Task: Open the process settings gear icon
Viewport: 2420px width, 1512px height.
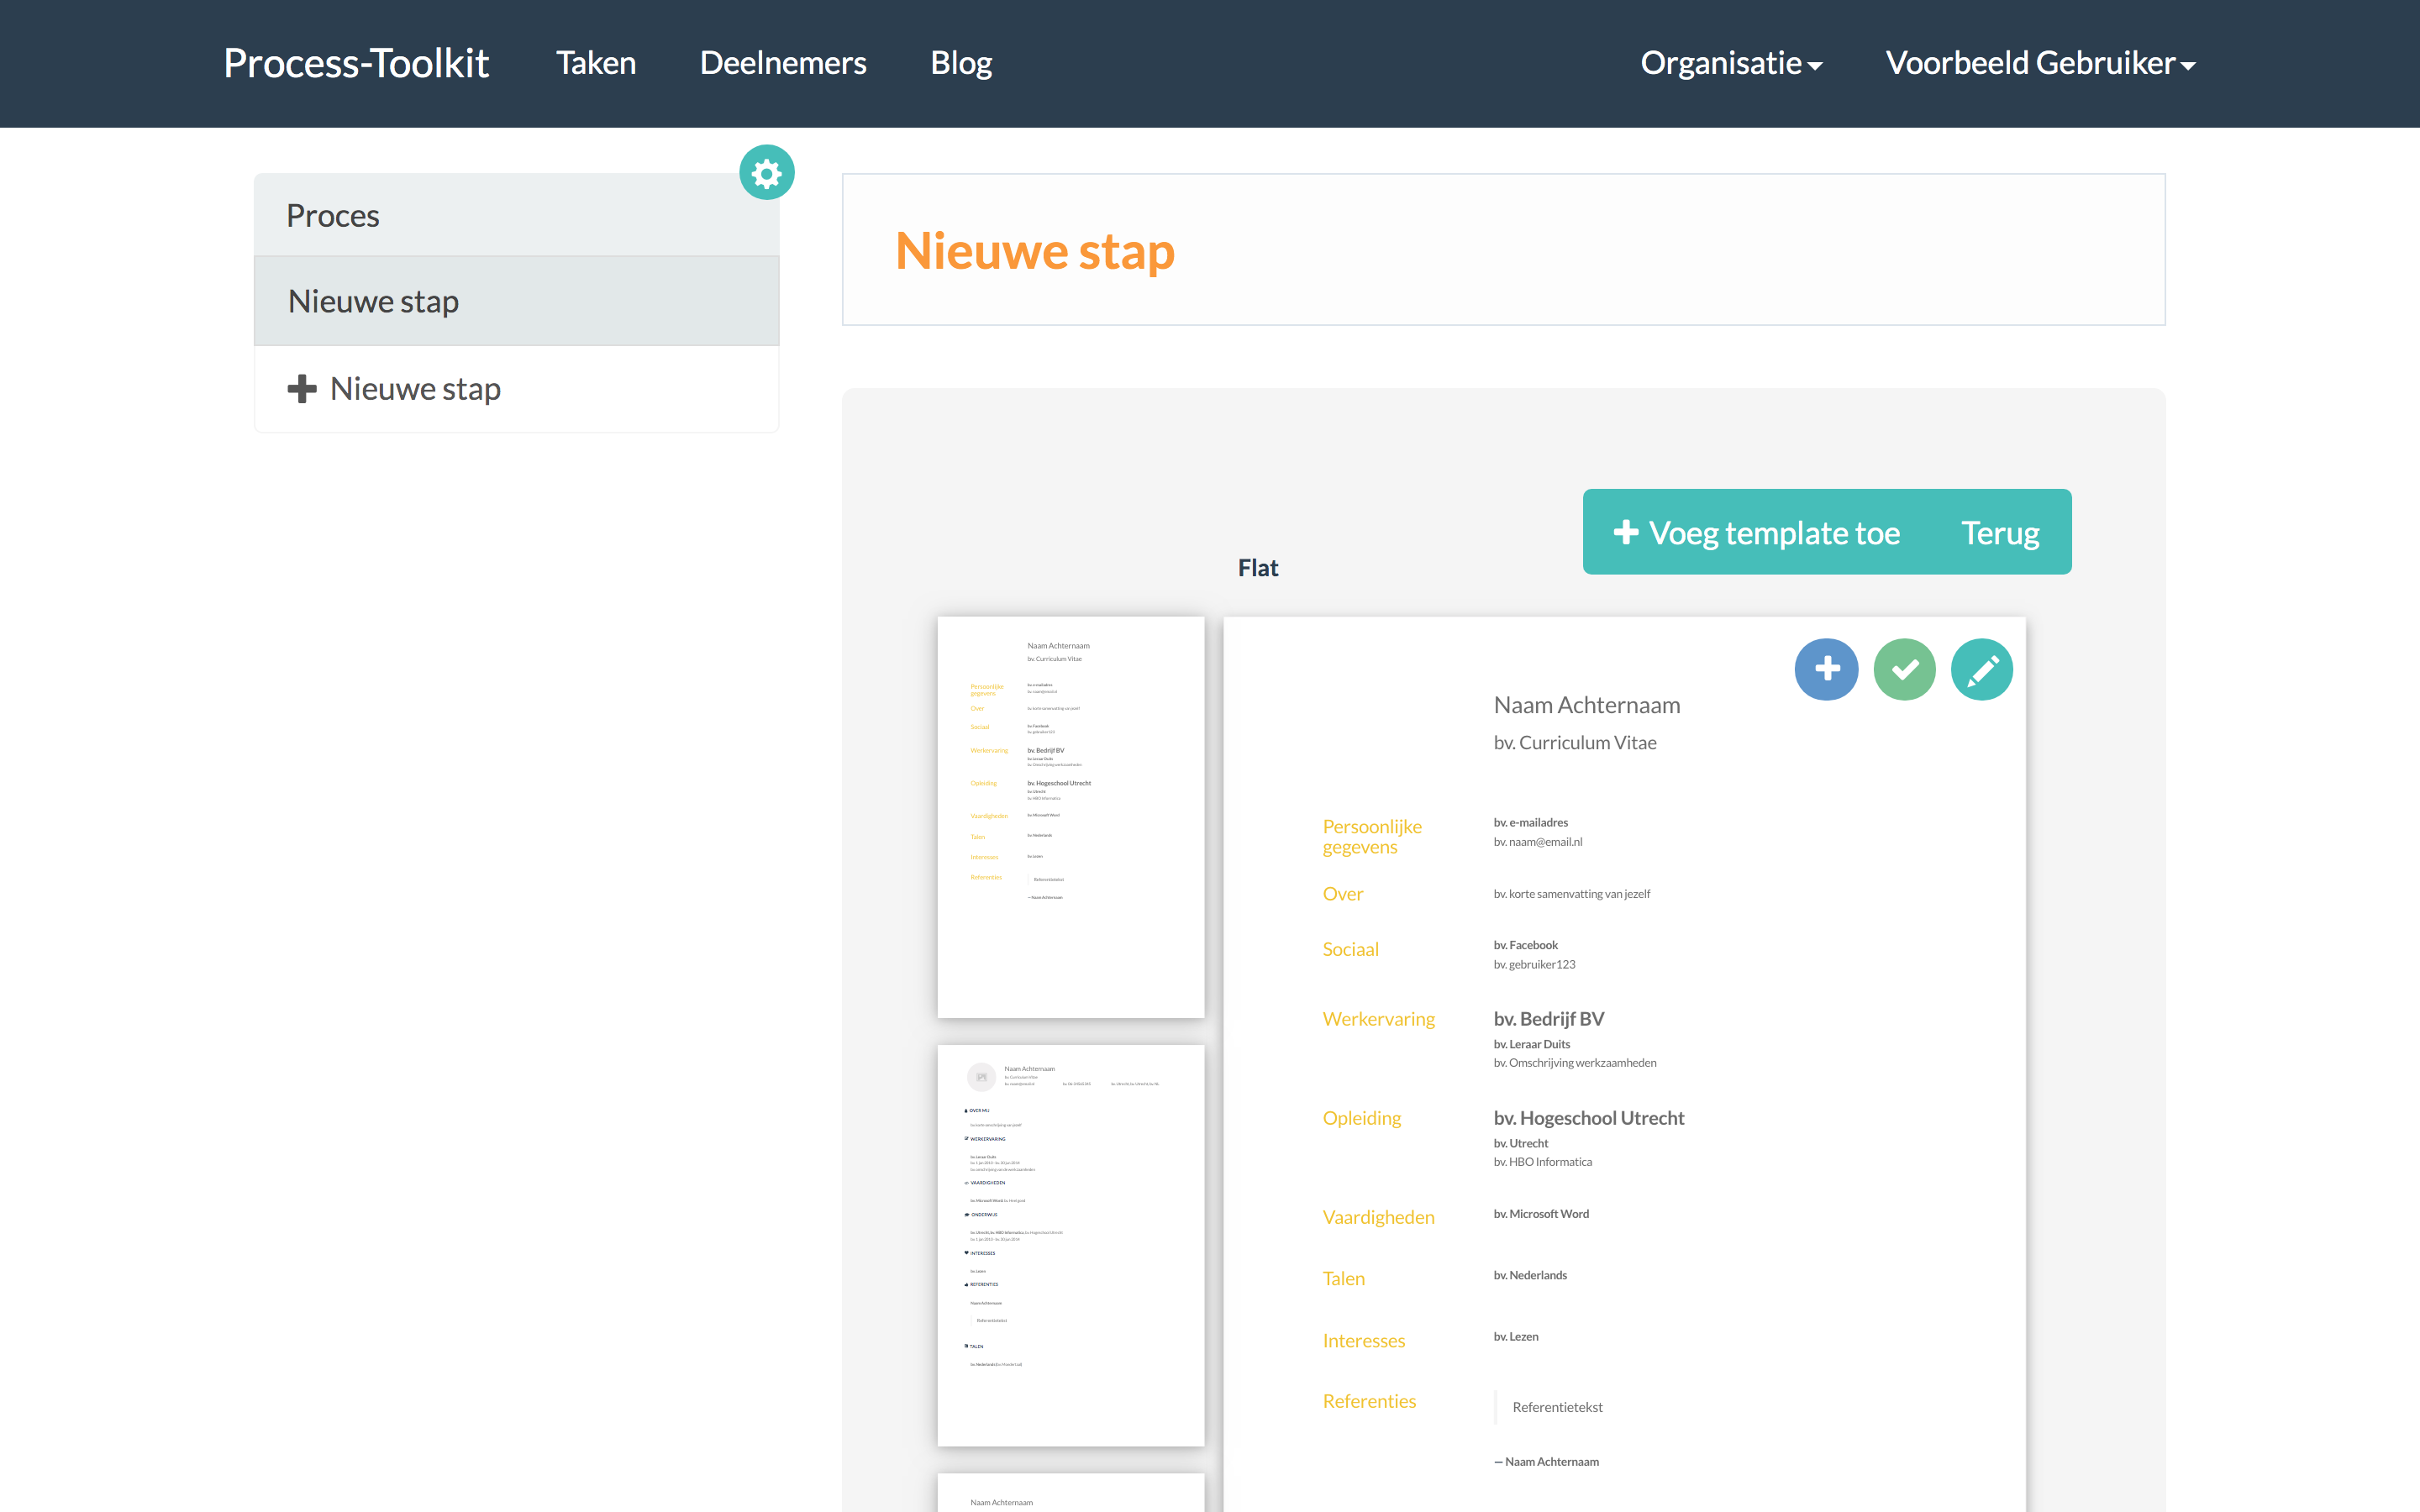Action: tap(767, 173)
